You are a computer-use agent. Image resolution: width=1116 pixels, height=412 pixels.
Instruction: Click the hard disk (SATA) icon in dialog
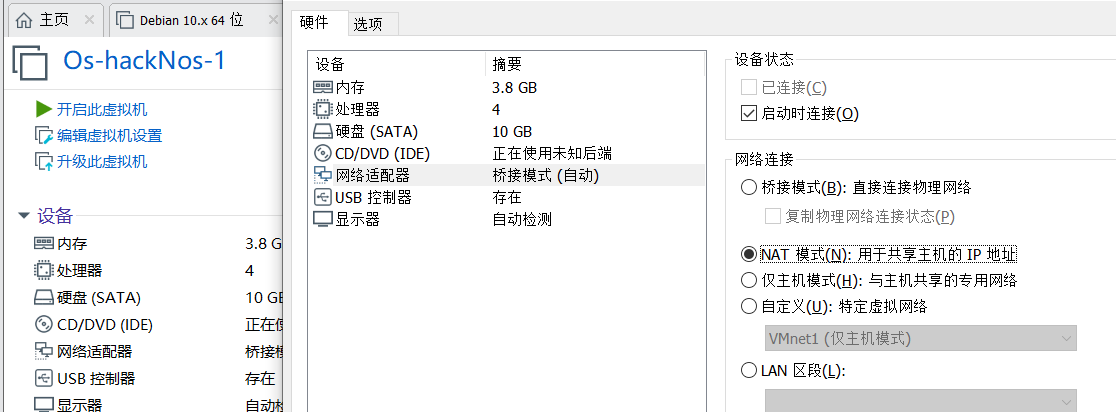point(323,132)
